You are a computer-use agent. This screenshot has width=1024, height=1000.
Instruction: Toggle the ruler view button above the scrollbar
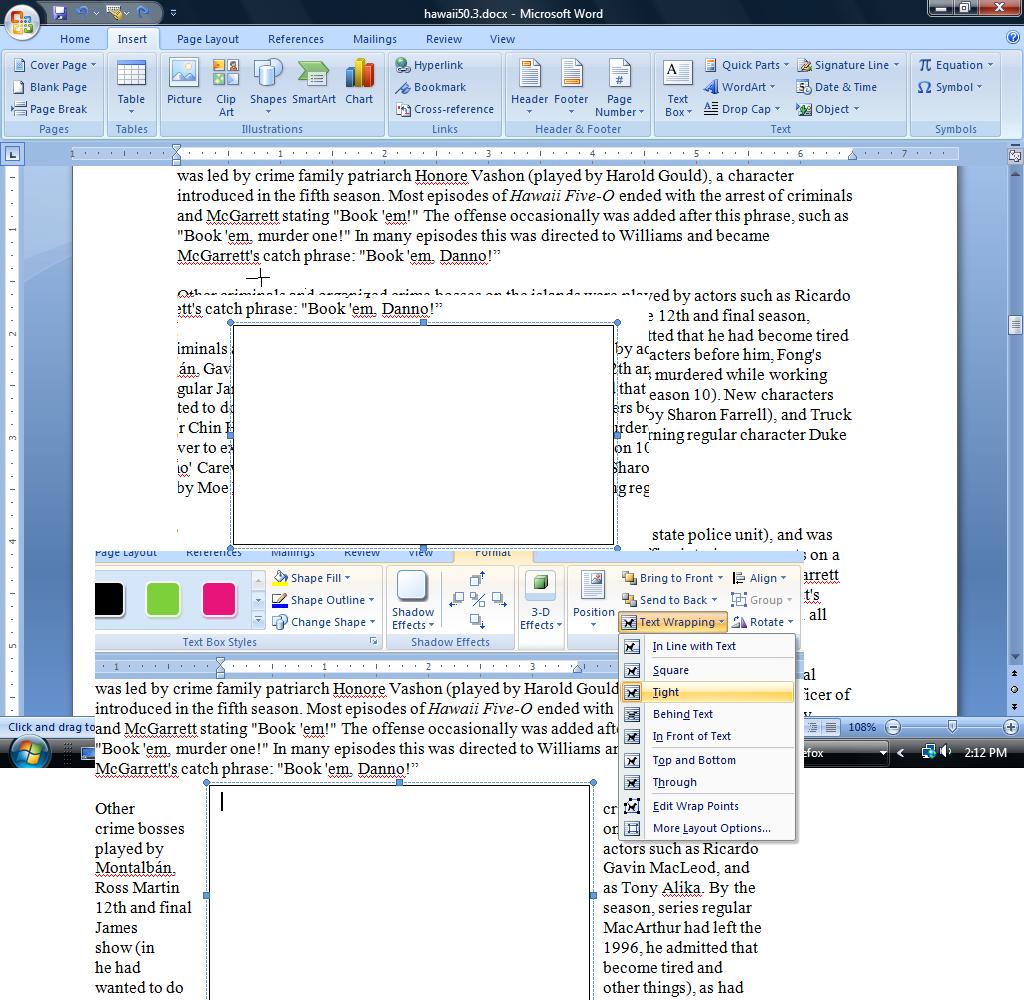click(x=1015, y=155)
